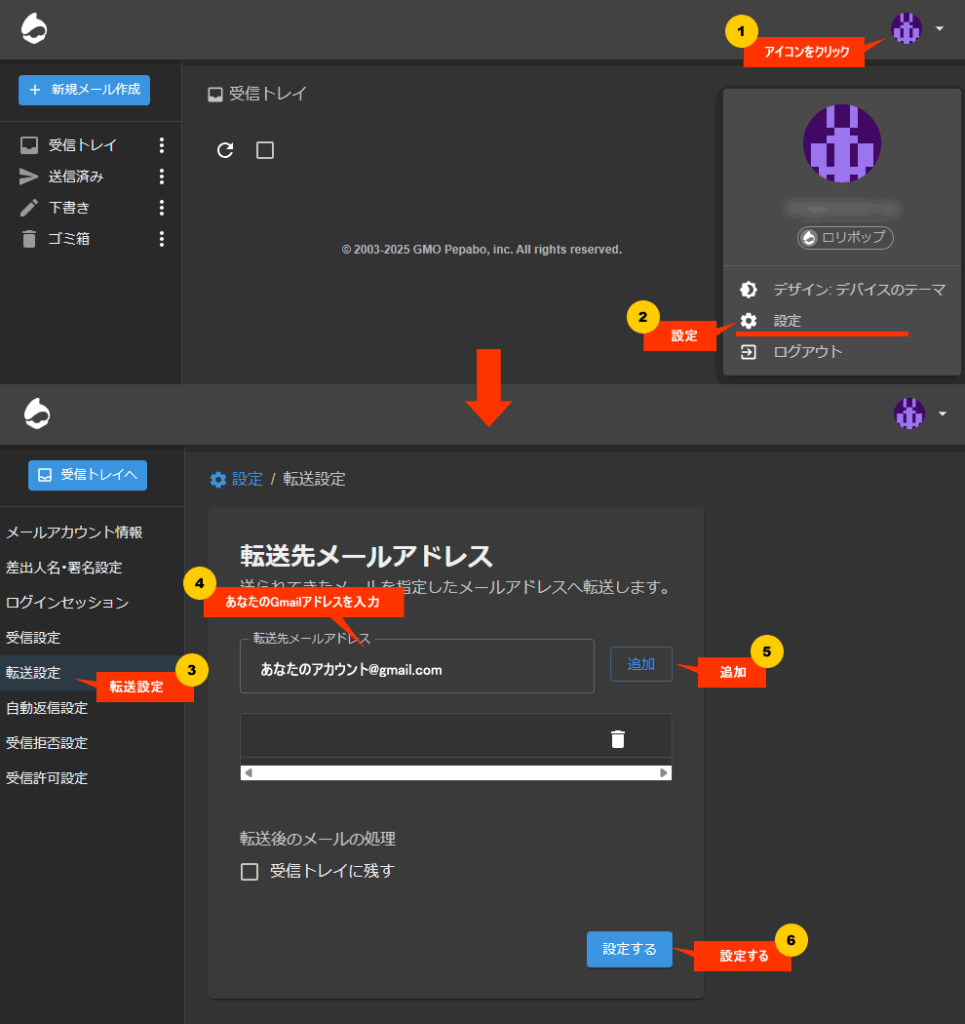The height and width of the screenshot is (1024, 965).
Task: Click the gear icon in the 設定 breadcrumb
Action: pos(218,479)
